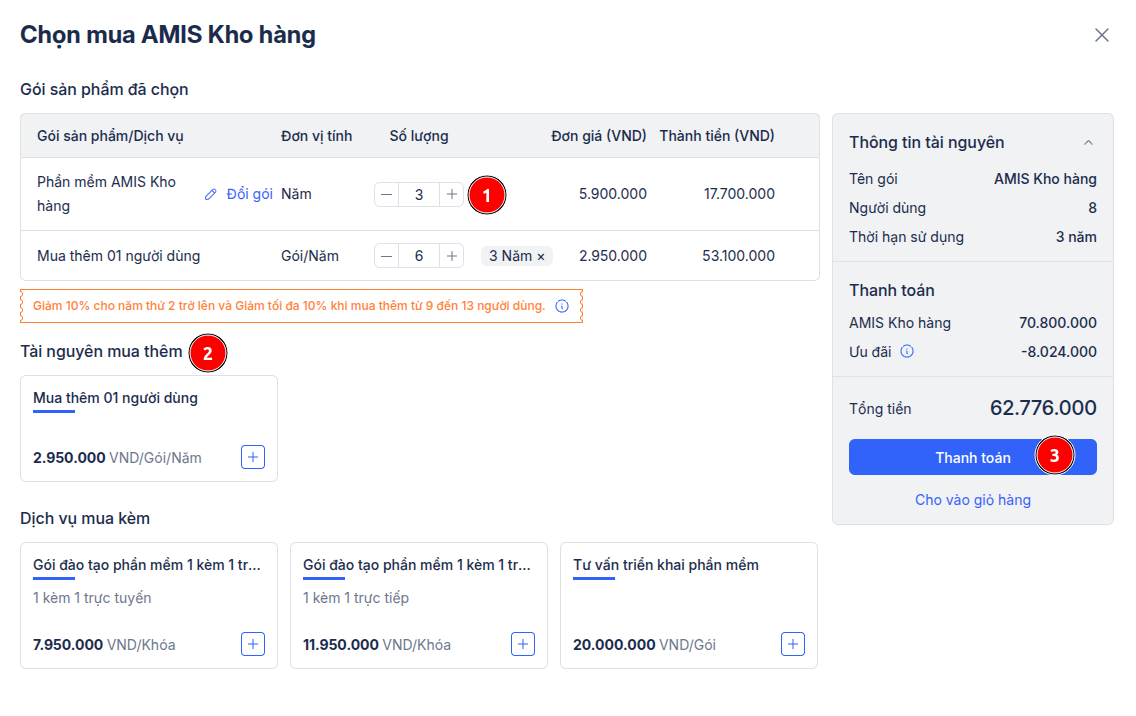Click the 2.950.000 unit price in the table
1136x716 pixels.
click(613, 256)
